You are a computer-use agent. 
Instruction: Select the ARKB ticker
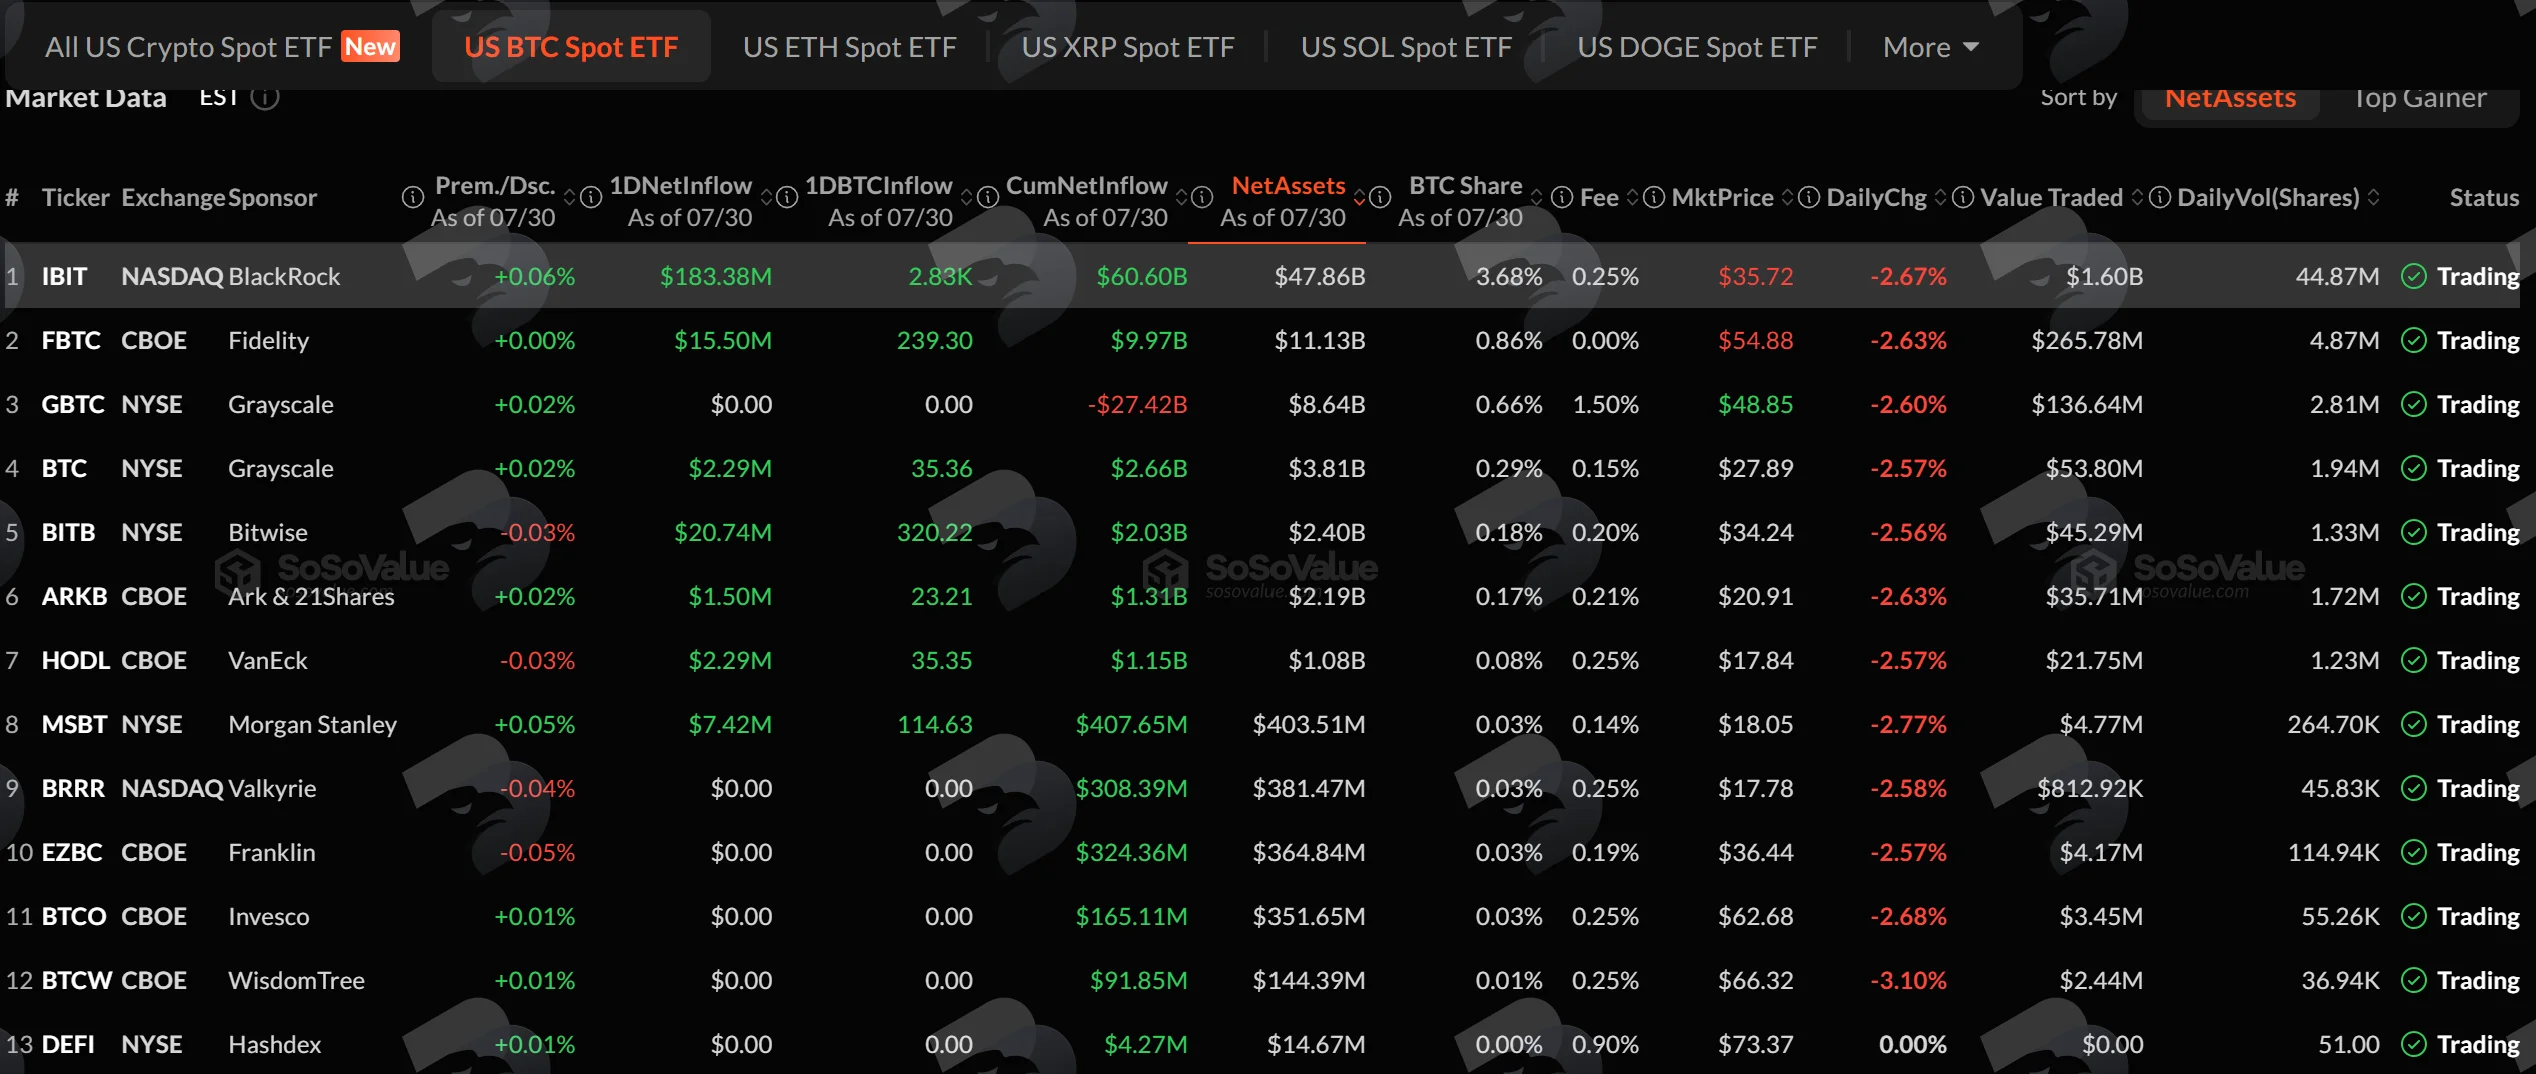[74, 596]
